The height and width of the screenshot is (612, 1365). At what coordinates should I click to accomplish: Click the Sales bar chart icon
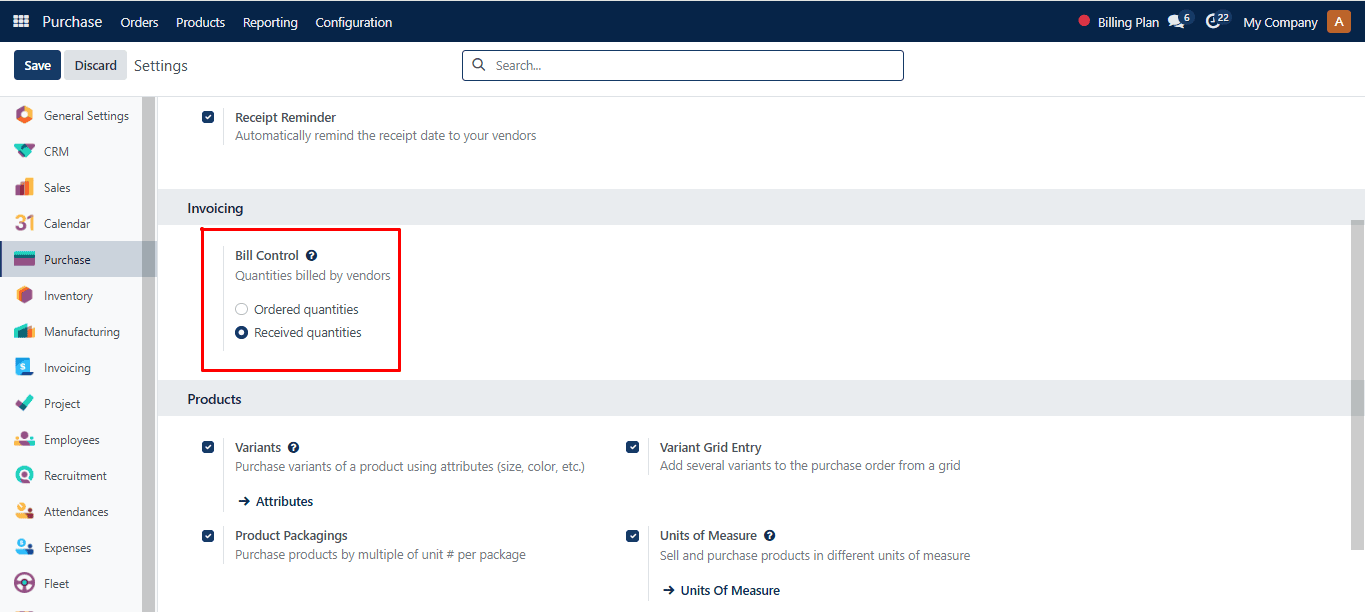coord(25,187)
